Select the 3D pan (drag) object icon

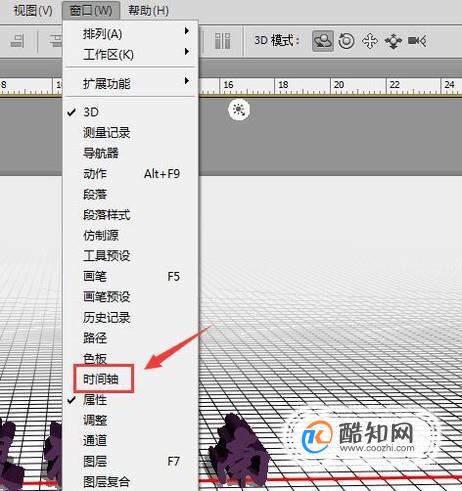(370, 41)
